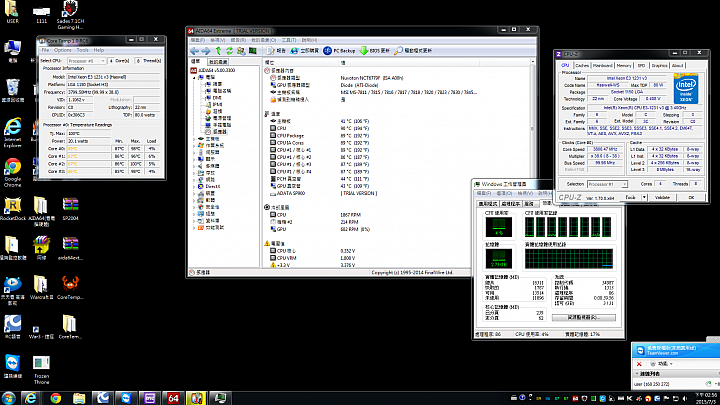Open Options menu in Core Temp
720x405 pixels.
pyautogui.click(x=63, y=50)
